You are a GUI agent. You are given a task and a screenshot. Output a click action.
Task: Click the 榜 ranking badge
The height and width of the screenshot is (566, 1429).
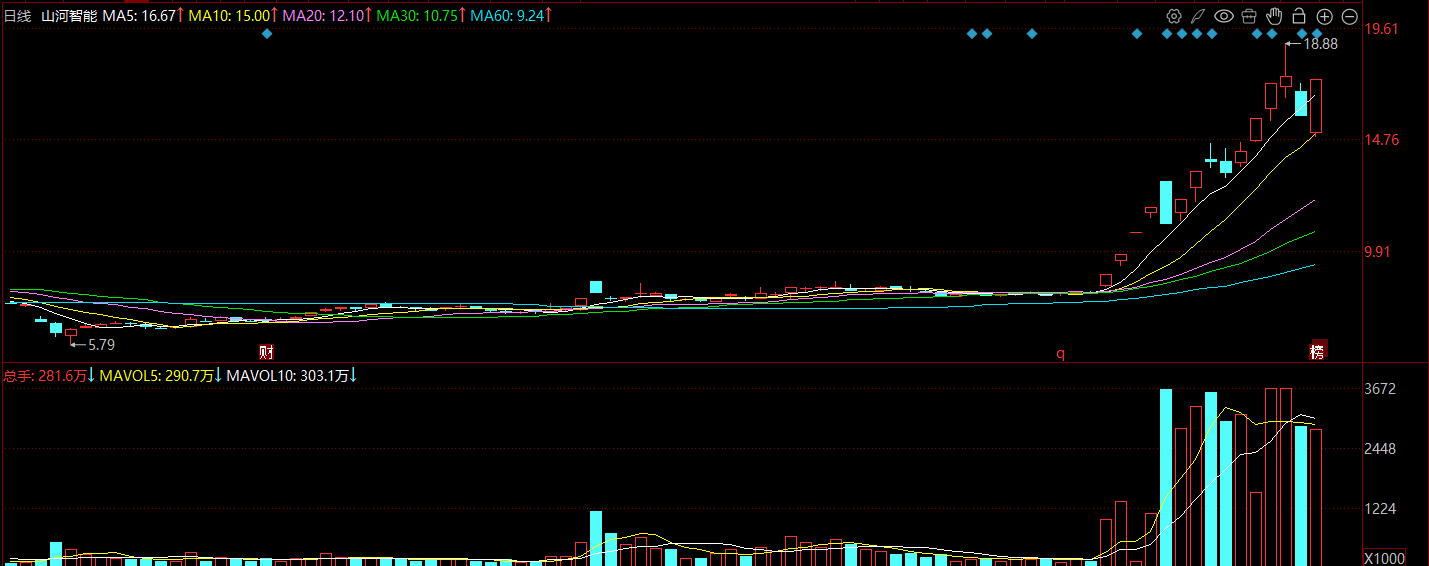pyautogui.click(x=1317, y=352)
